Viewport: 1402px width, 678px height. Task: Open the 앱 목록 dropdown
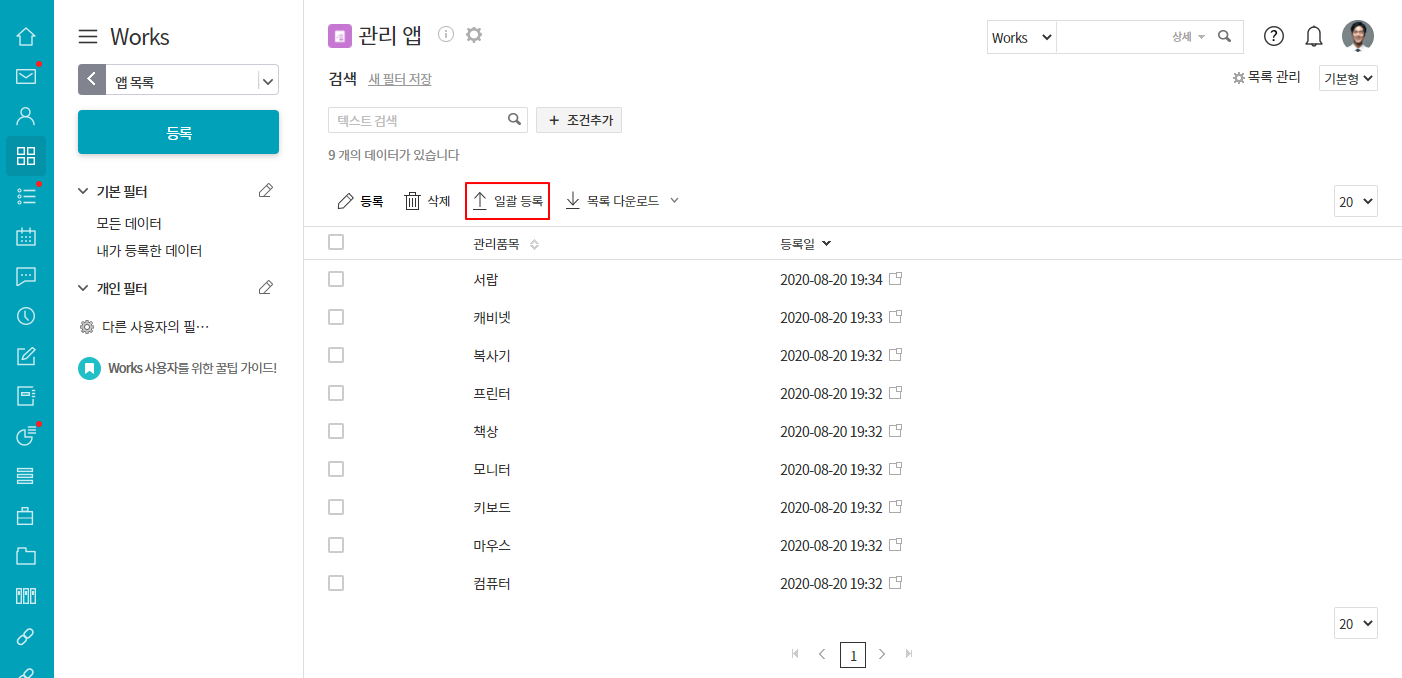click(x=267, y=81)
